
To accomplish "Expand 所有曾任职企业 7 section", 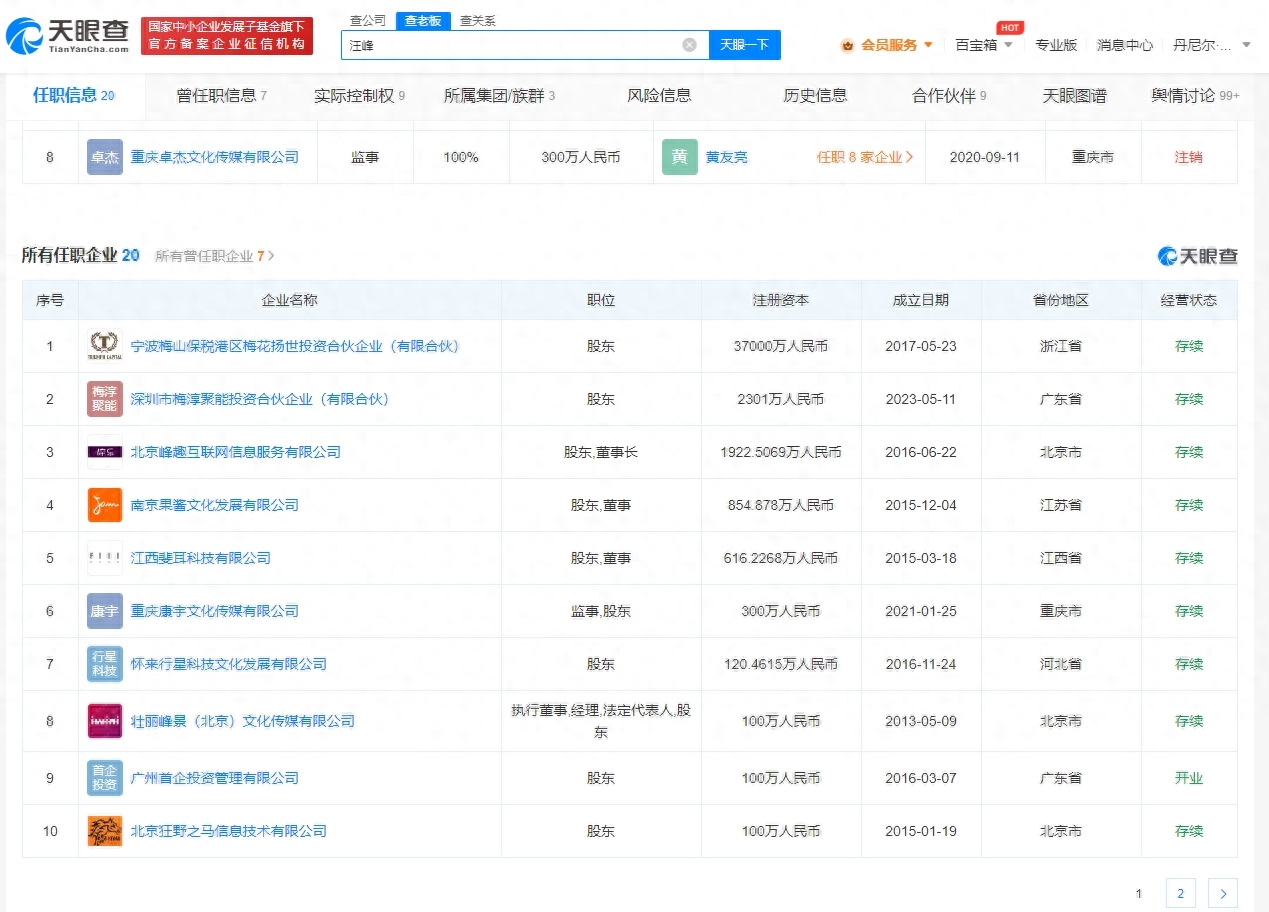I will (214, 256).
